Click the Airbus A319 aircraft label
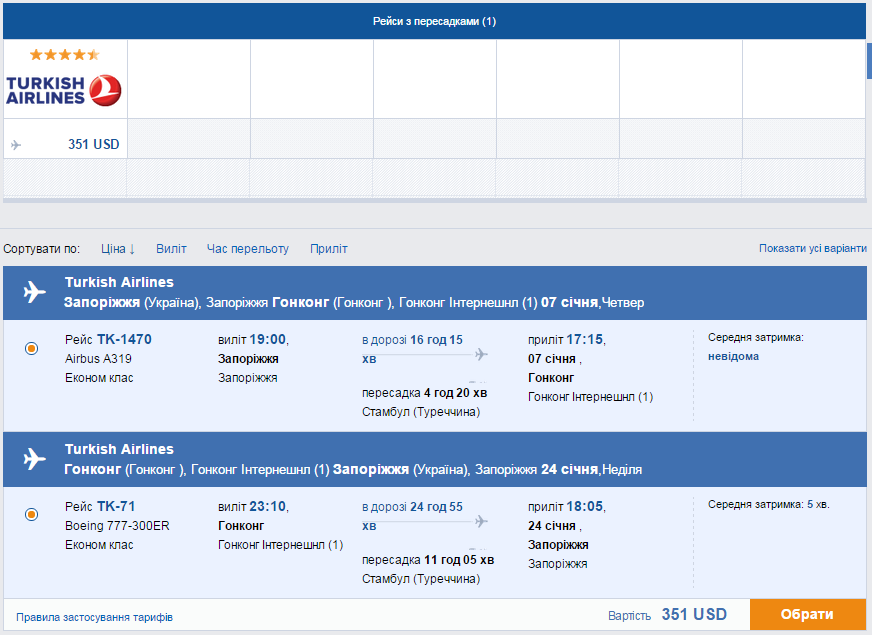The width and height of the screenshot is (872, 635). point(98,359)
